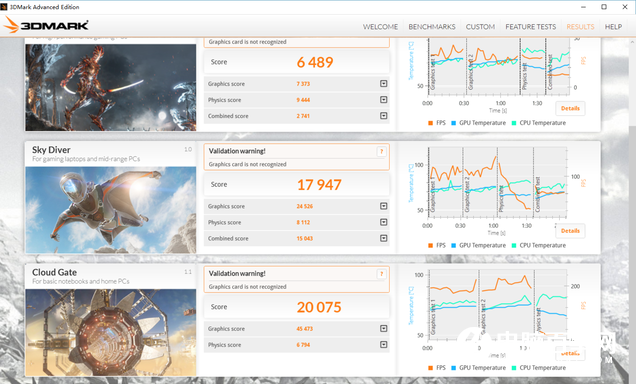Expand Fire Strike Combined score row
The image size is (636, 384).
[383, 116]
